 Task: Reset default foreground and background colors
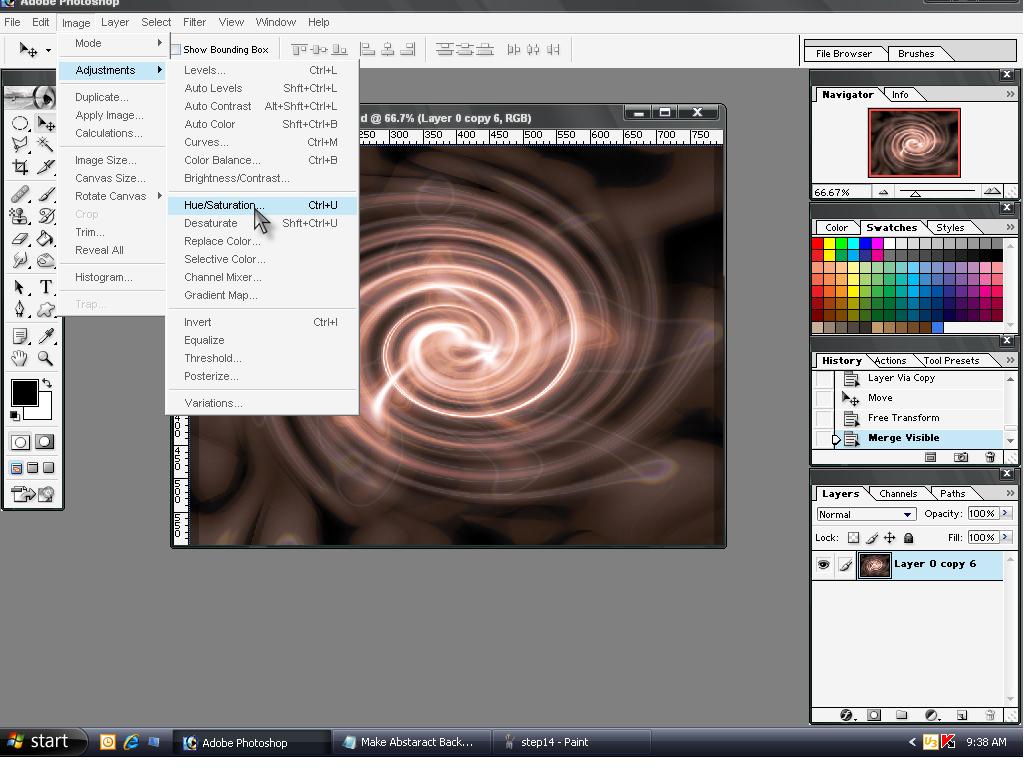coord(15,415)
